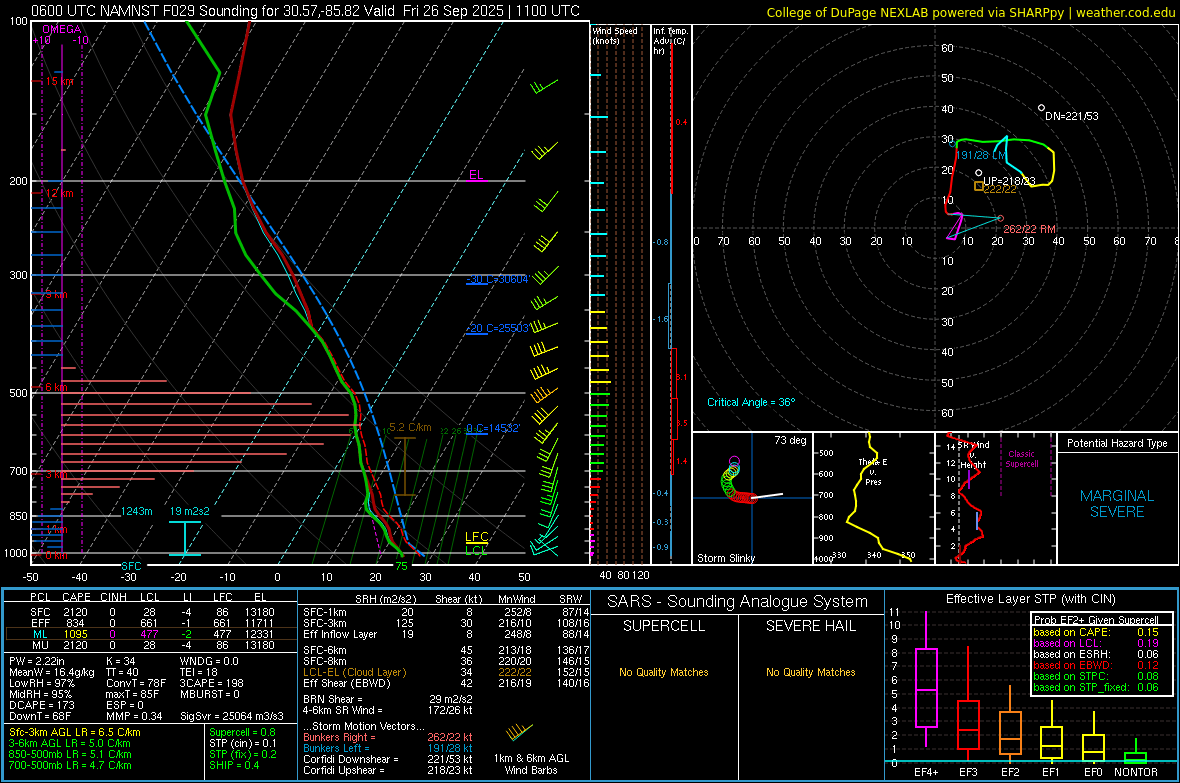Click the Wind Speed (knots) panel header
1180x783 pixels.
point(615,35)
